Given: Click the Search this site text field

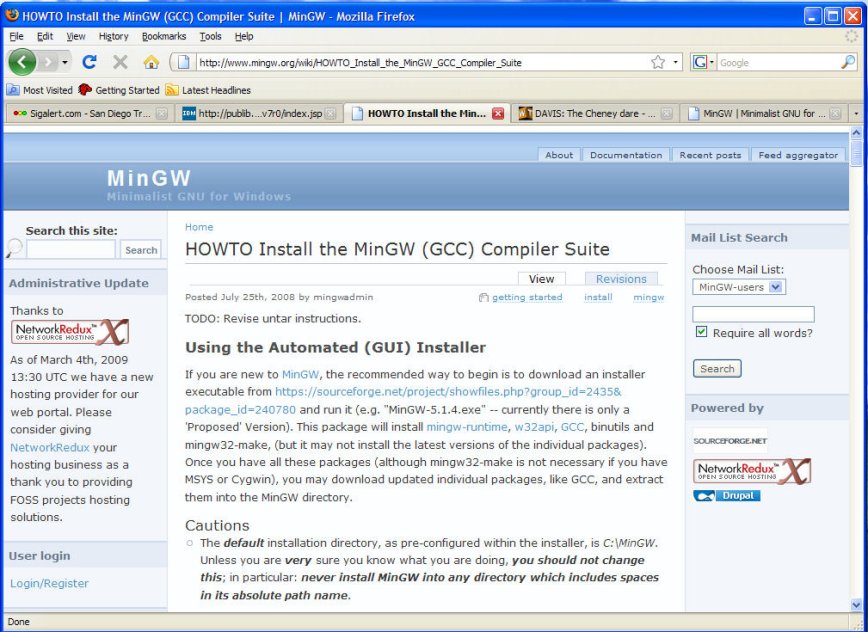Looking at the screenshot, I should [71, 250].
